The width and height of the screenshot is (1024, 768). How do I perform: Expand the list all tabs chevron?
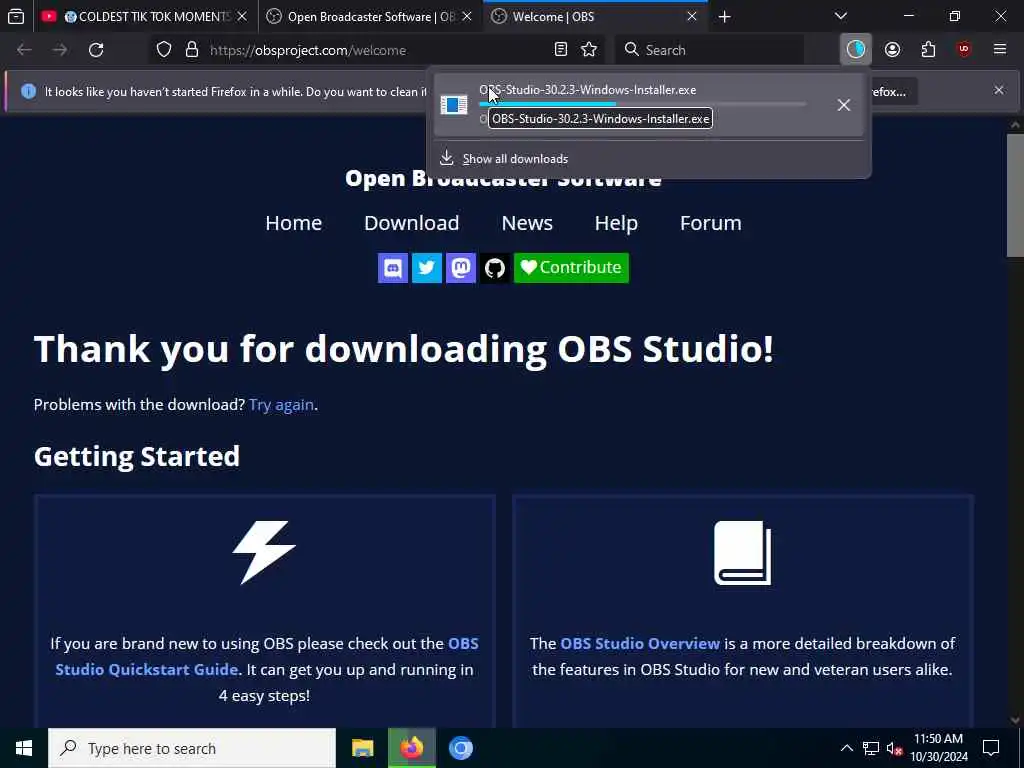pyautogui.click(x=841, y=16)
